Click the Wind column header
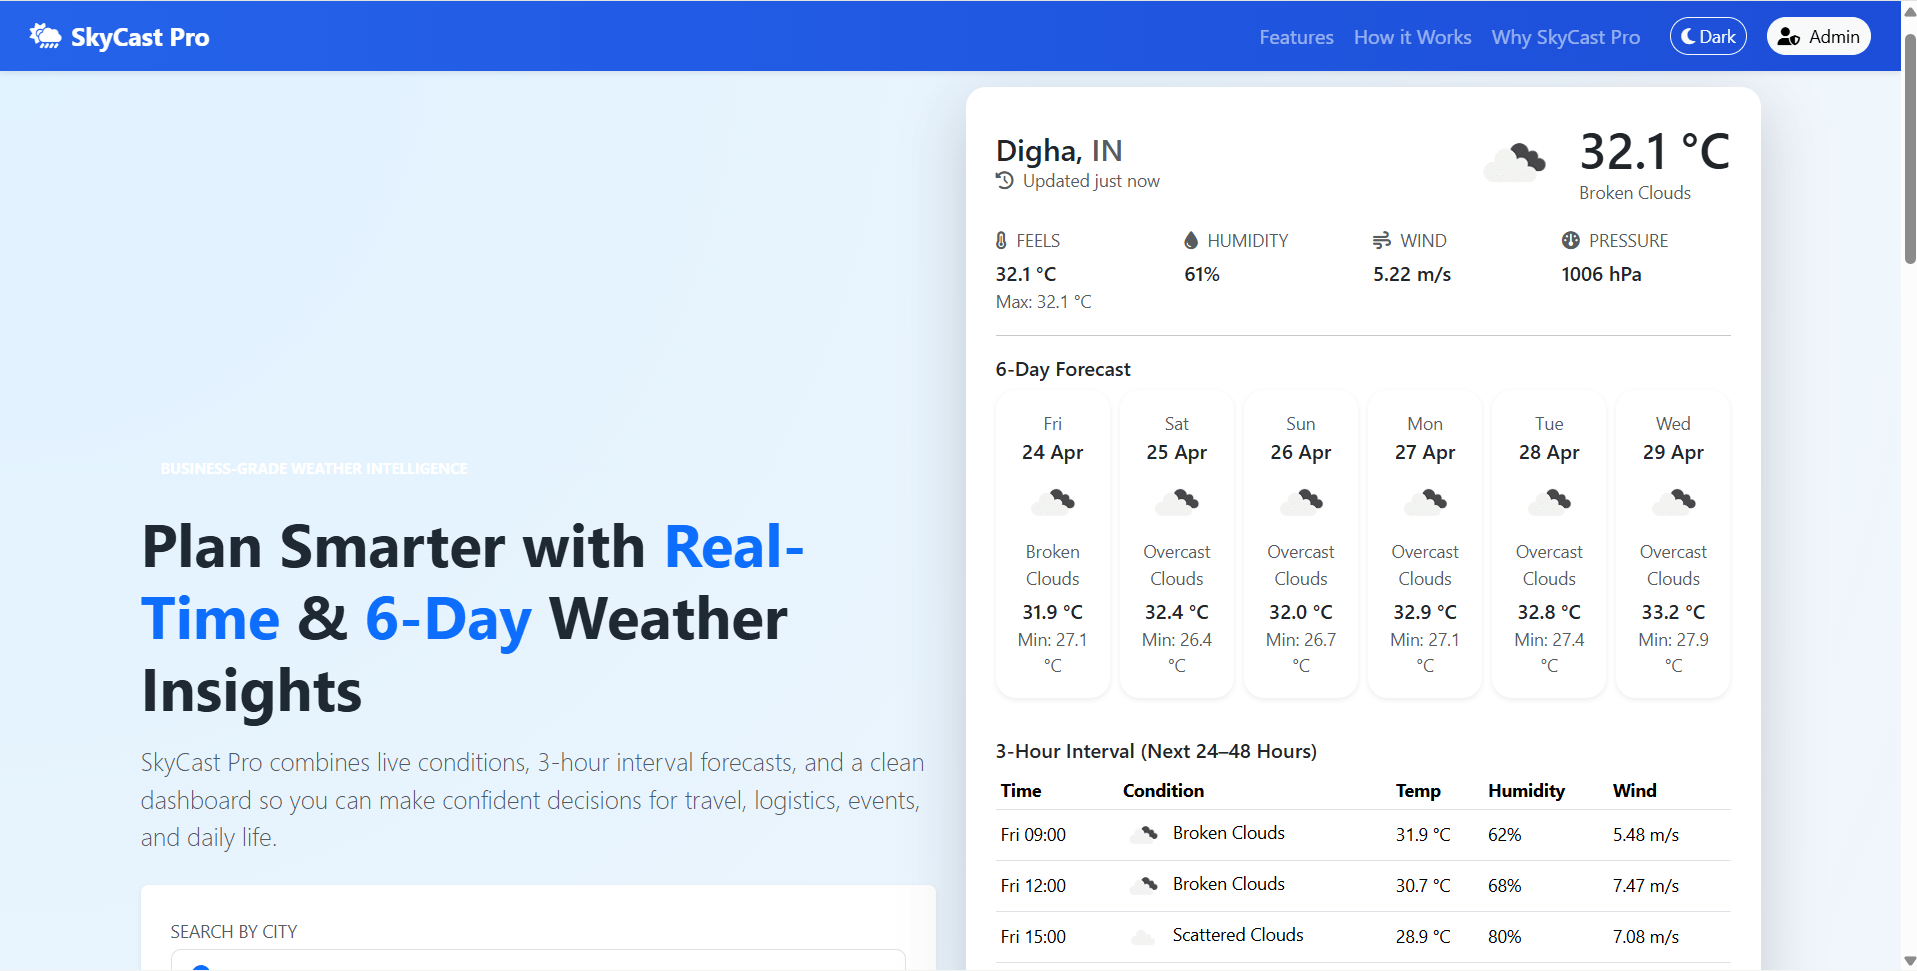The height and width of the screenshot is (971, 1917). 1635,791
